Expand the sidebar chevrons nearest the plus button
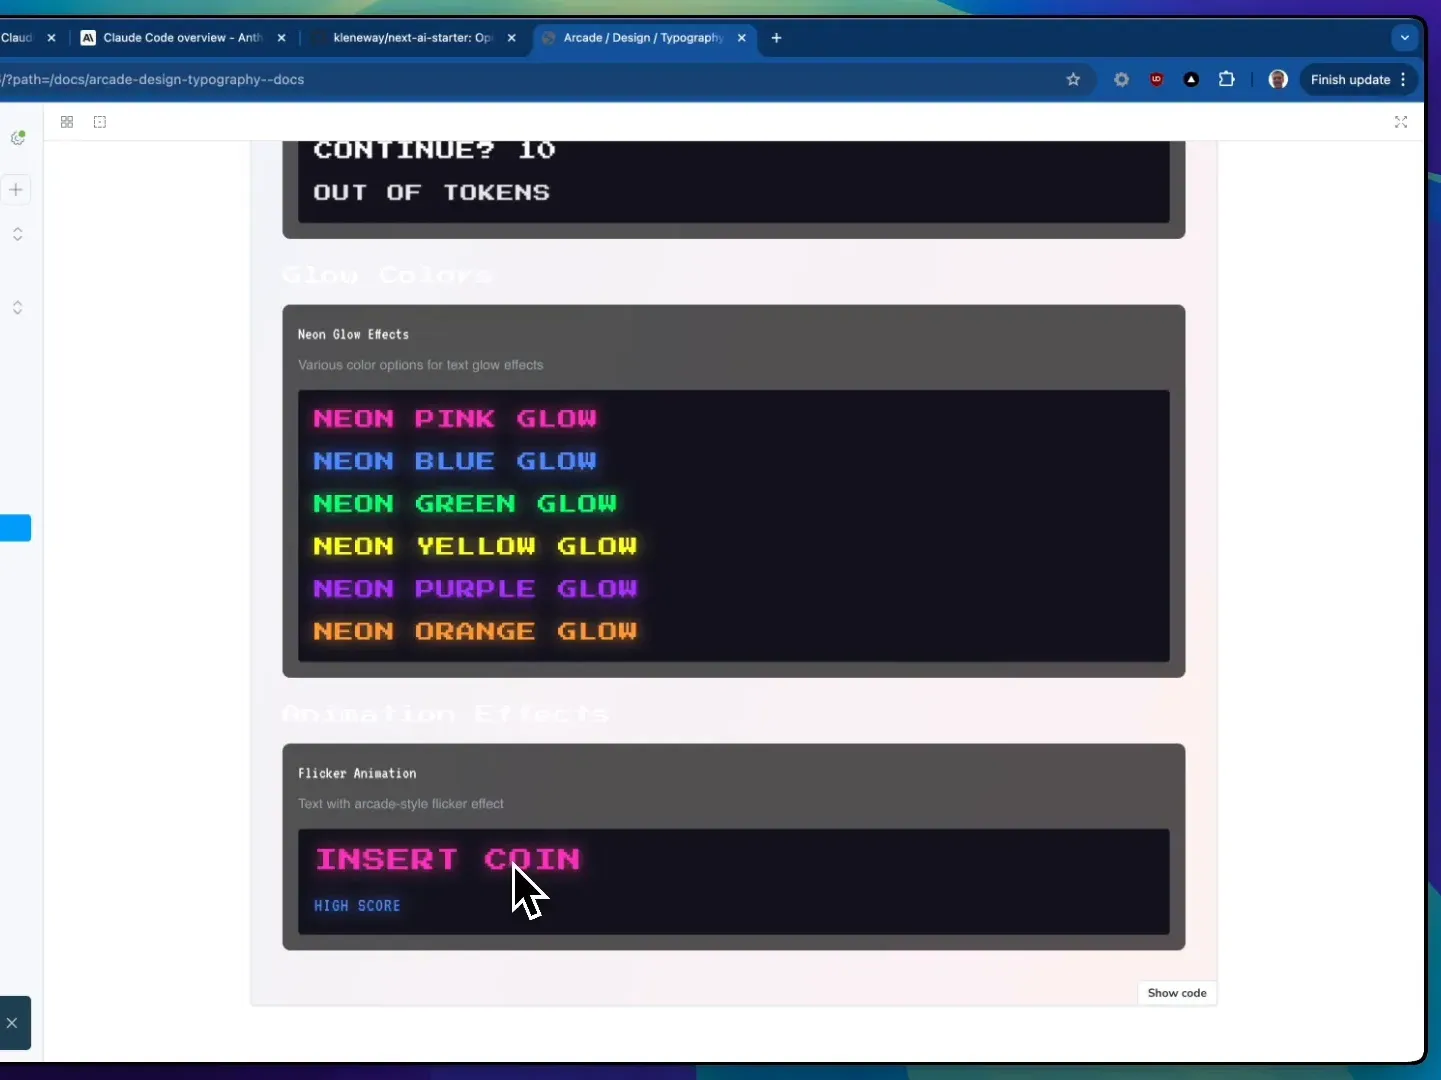 (17, 234)
